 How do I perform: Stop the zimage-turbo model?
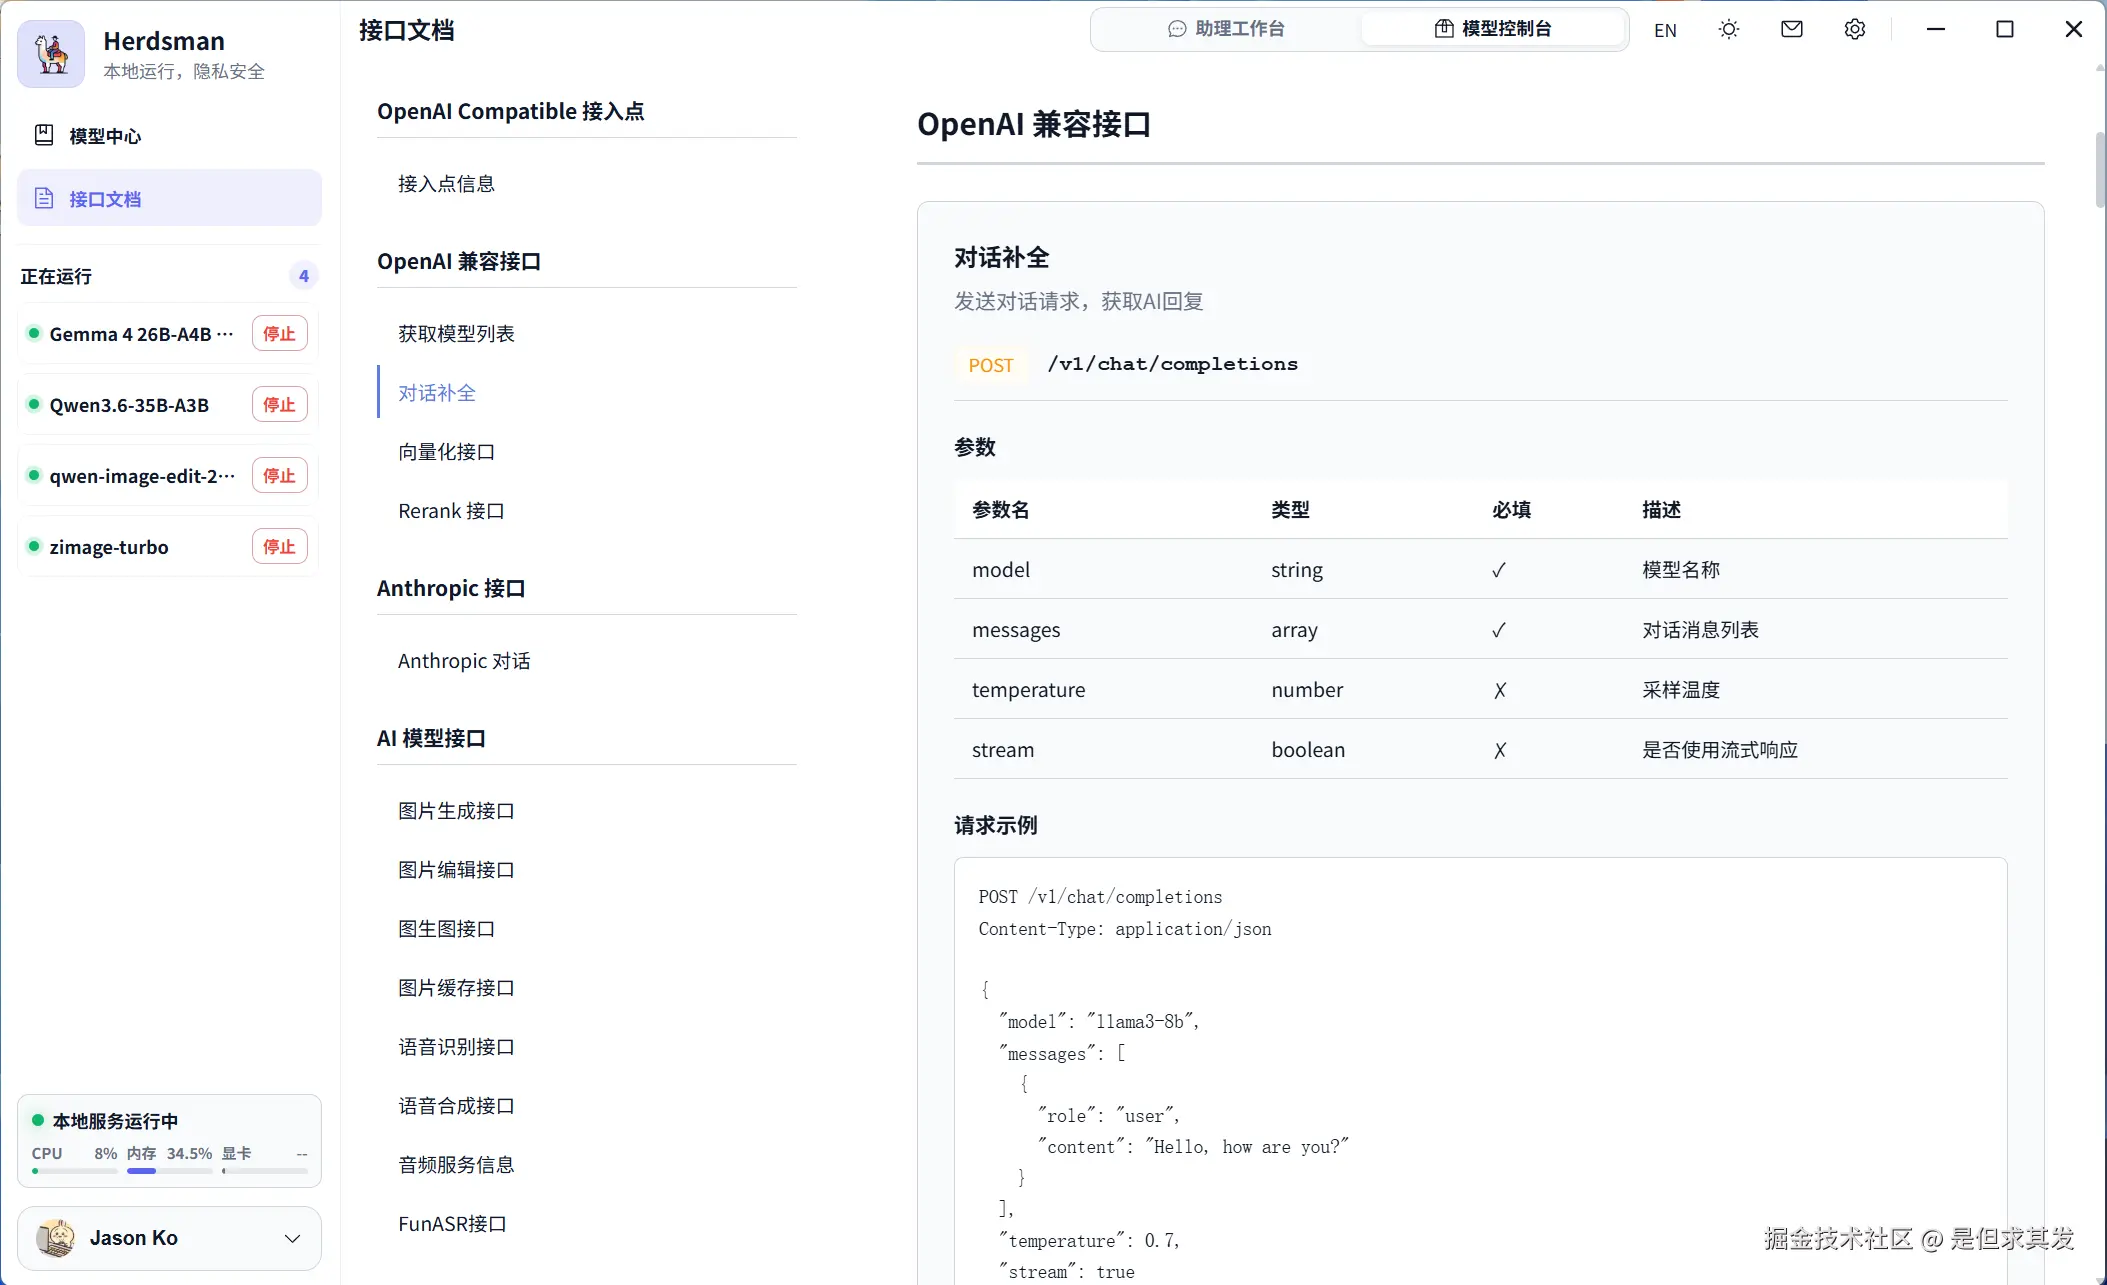(x=279, y=547)
